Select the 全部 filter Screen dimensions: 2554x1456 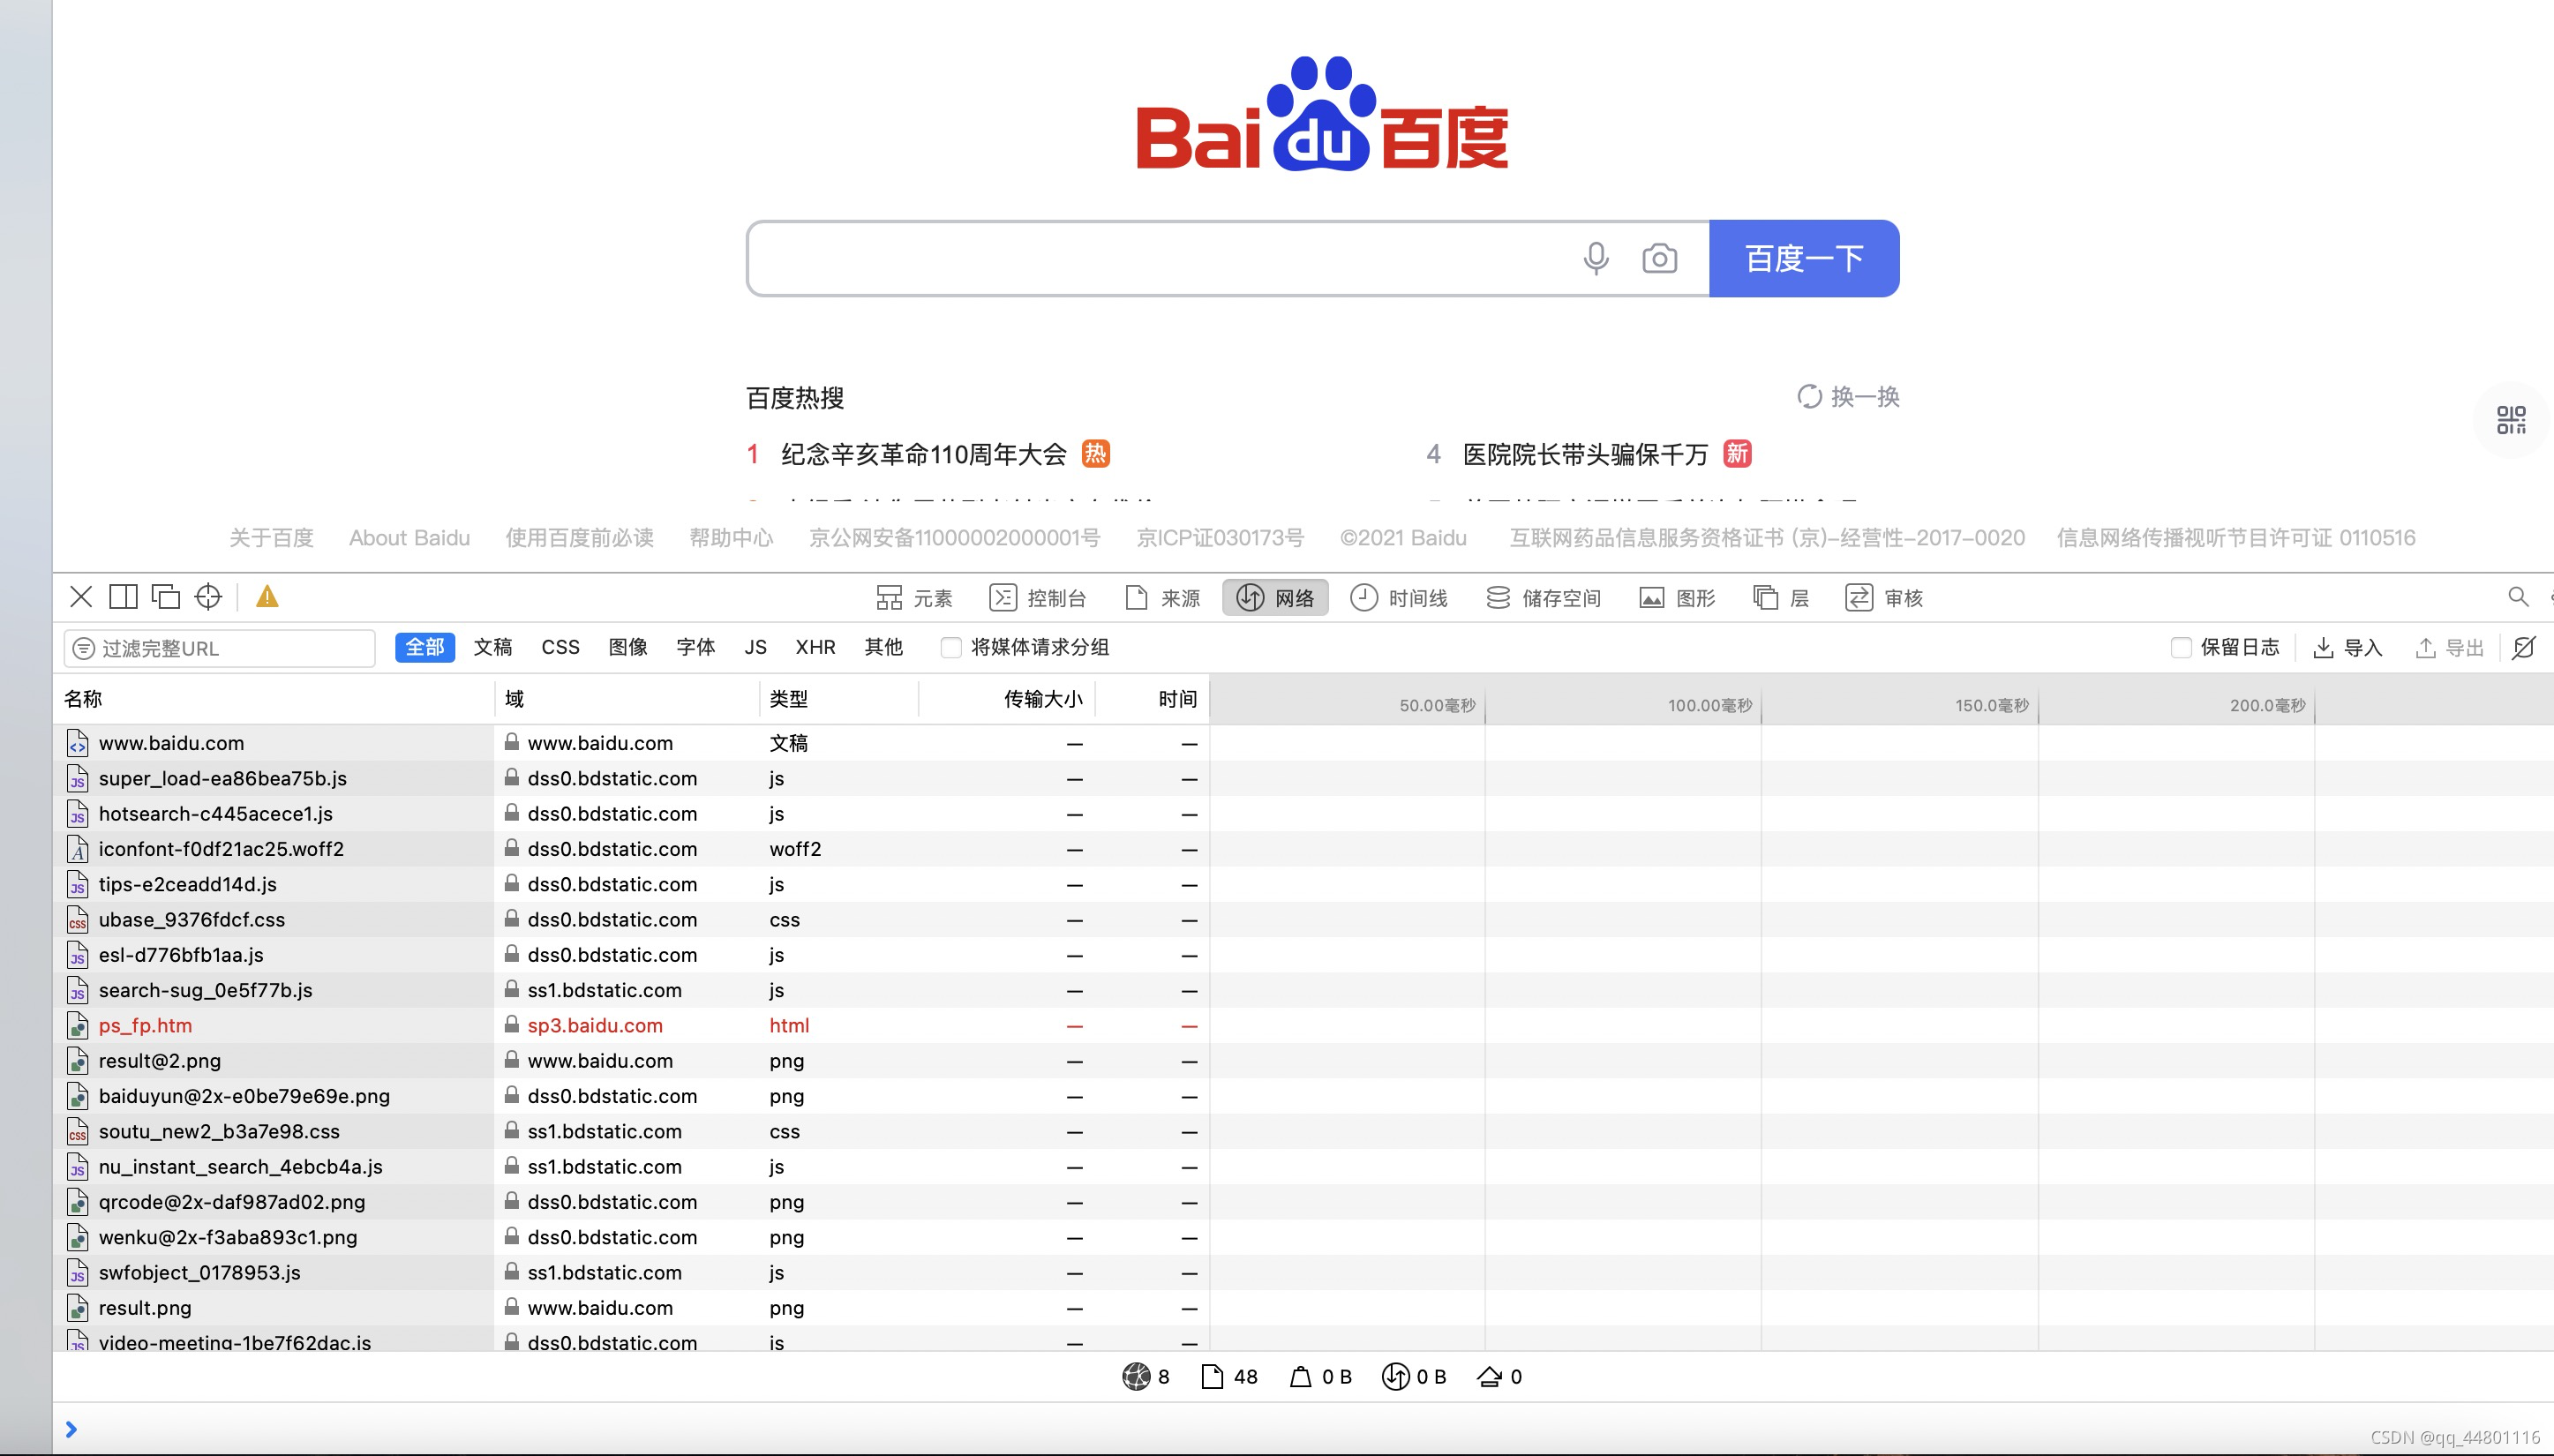coord(424,647)
